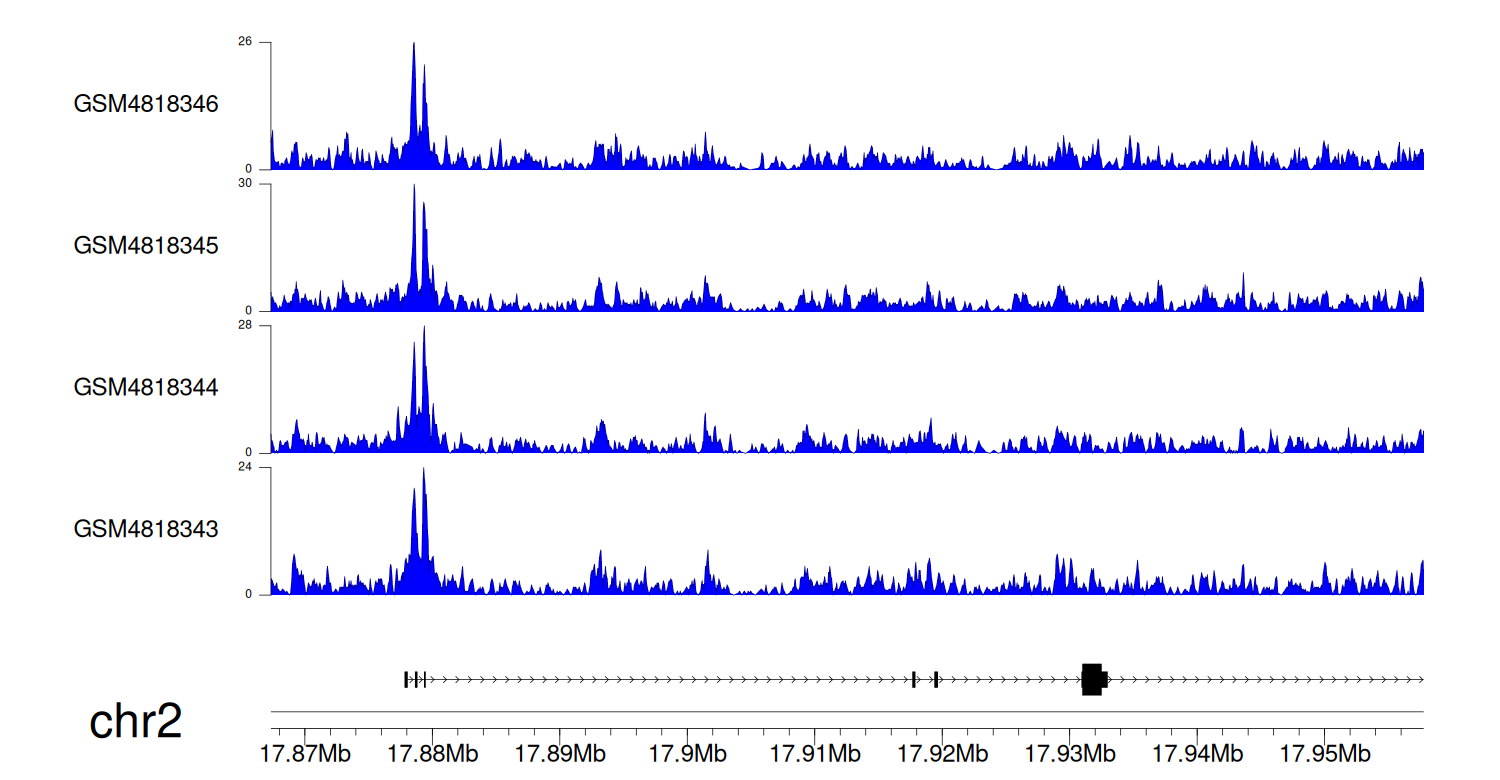This screenshot has height=780, width=1500.
Task: Click the GSM4818346 track label
Action: tap(146, 104)
